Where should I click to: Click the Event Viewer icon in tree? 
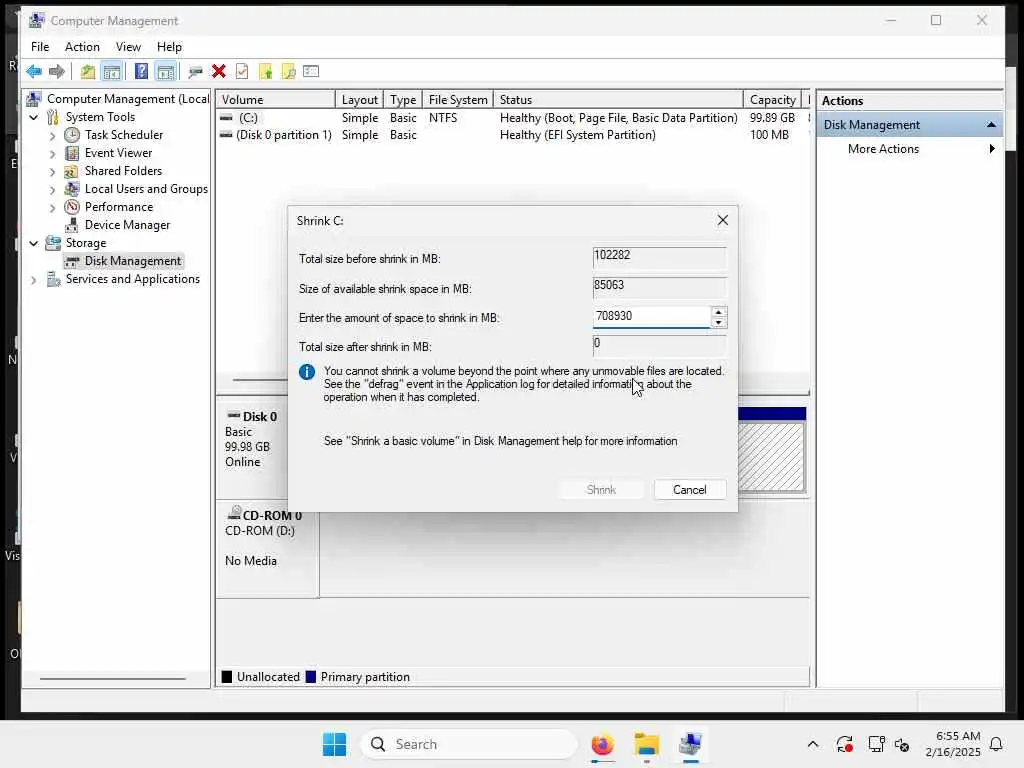[72, 153]
